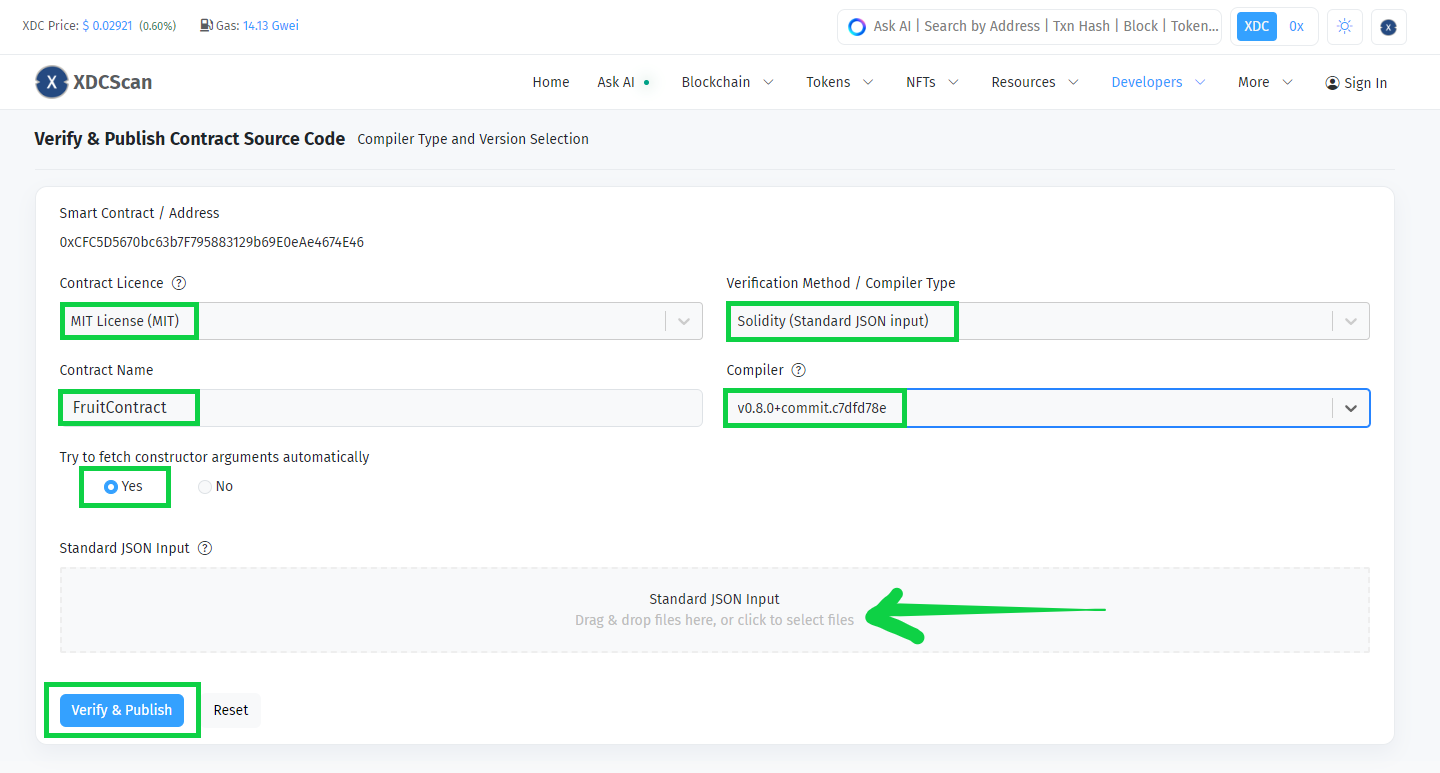Open the Contract Licence dropdown
Screen dimensions: 1440x773
381,321
